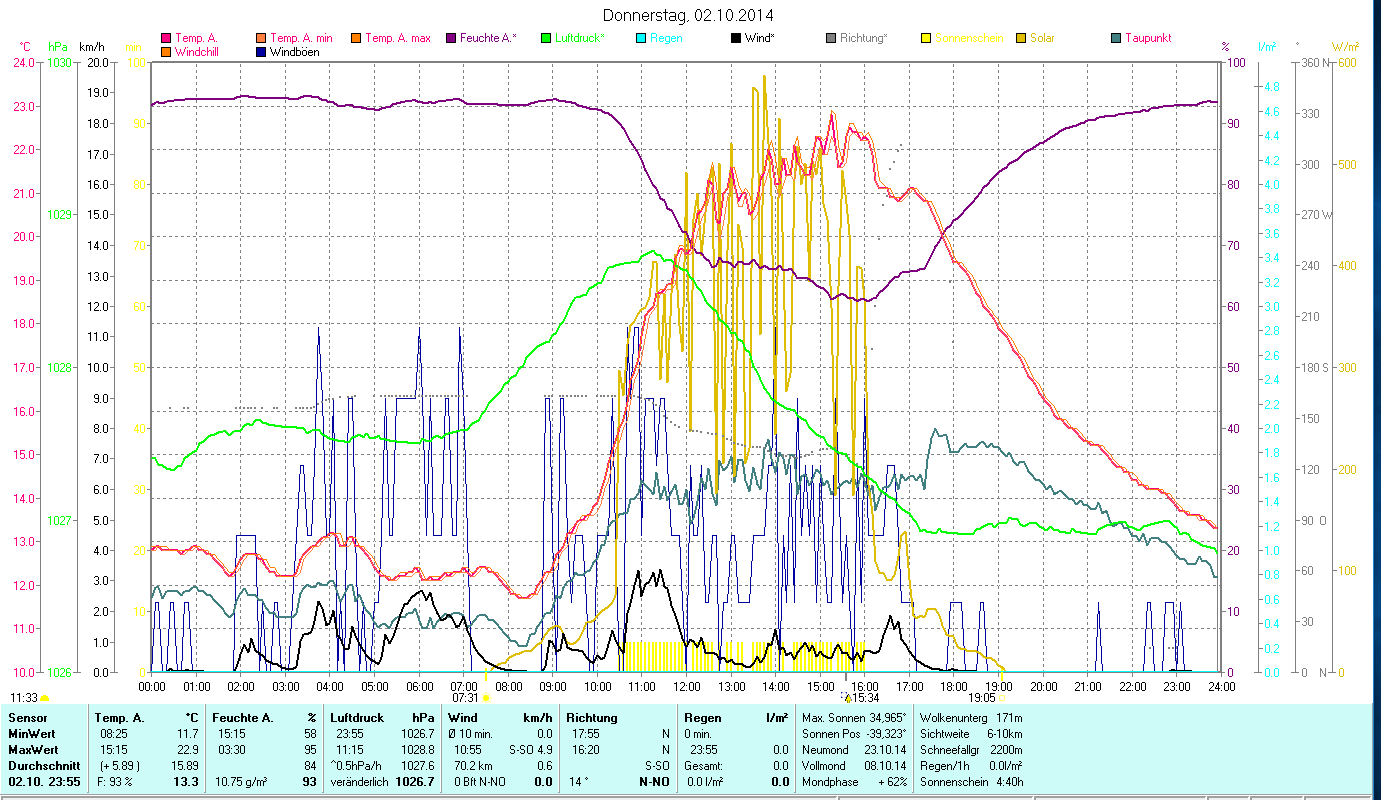Click the orange Windchill legend swatch
1381x800 pixels.
click(x=166, y=51)
